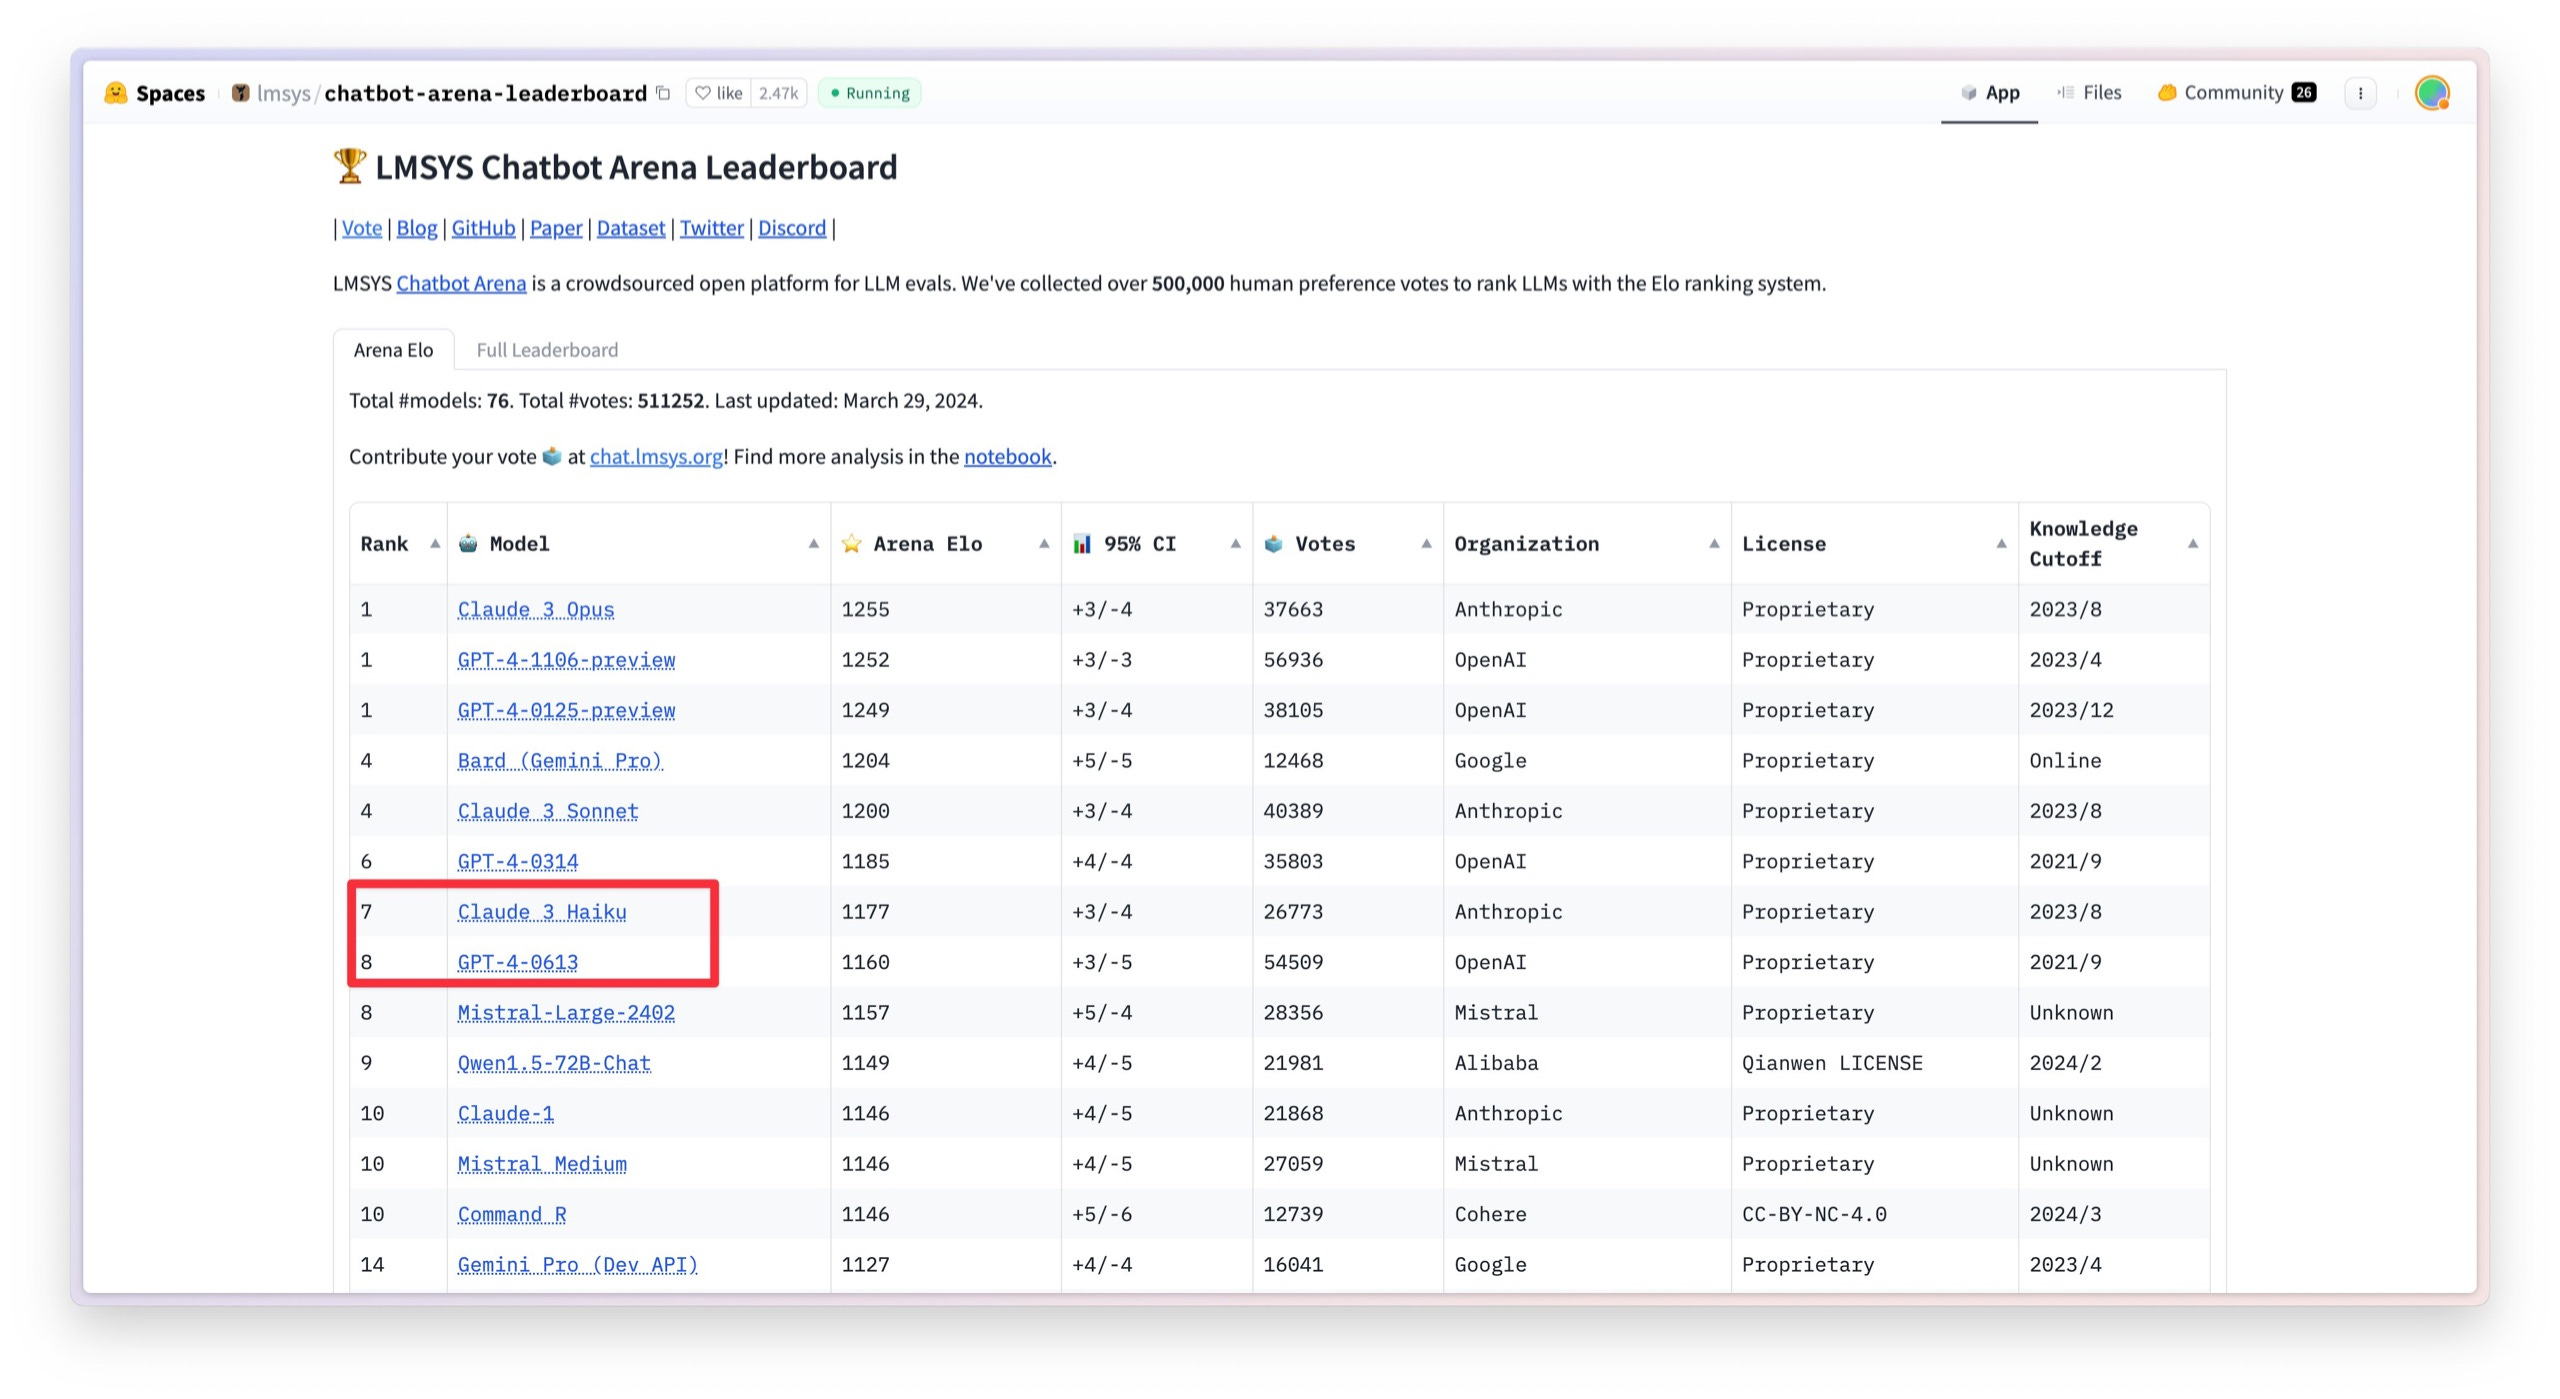2560x1399 pixels.
Task: Open the Community tab
Action: click(x=2236, y=93)
